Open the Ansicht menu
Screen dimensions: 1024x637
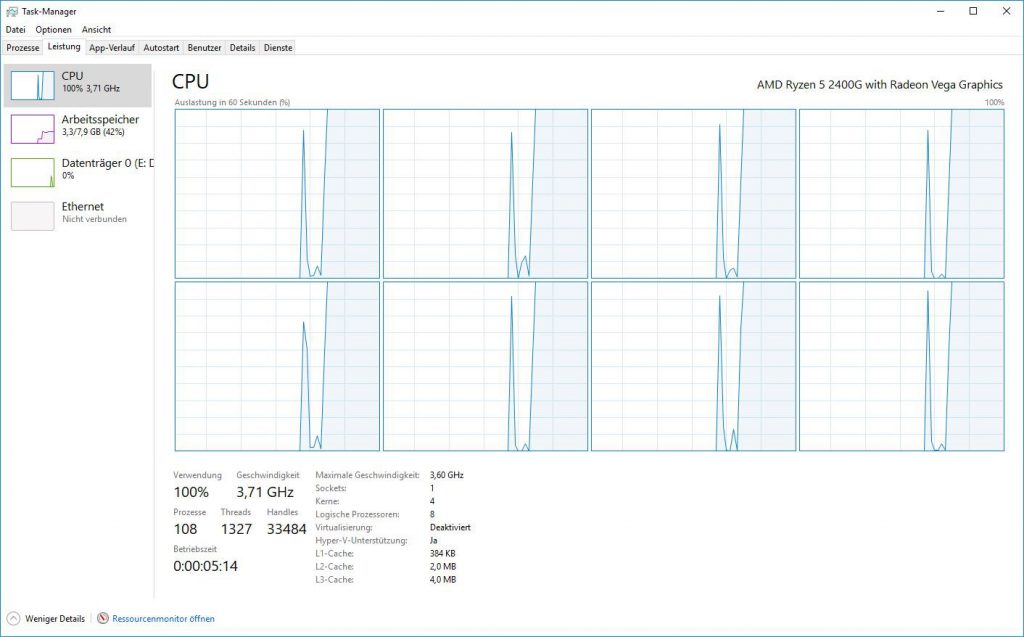(x=95, y=29)
